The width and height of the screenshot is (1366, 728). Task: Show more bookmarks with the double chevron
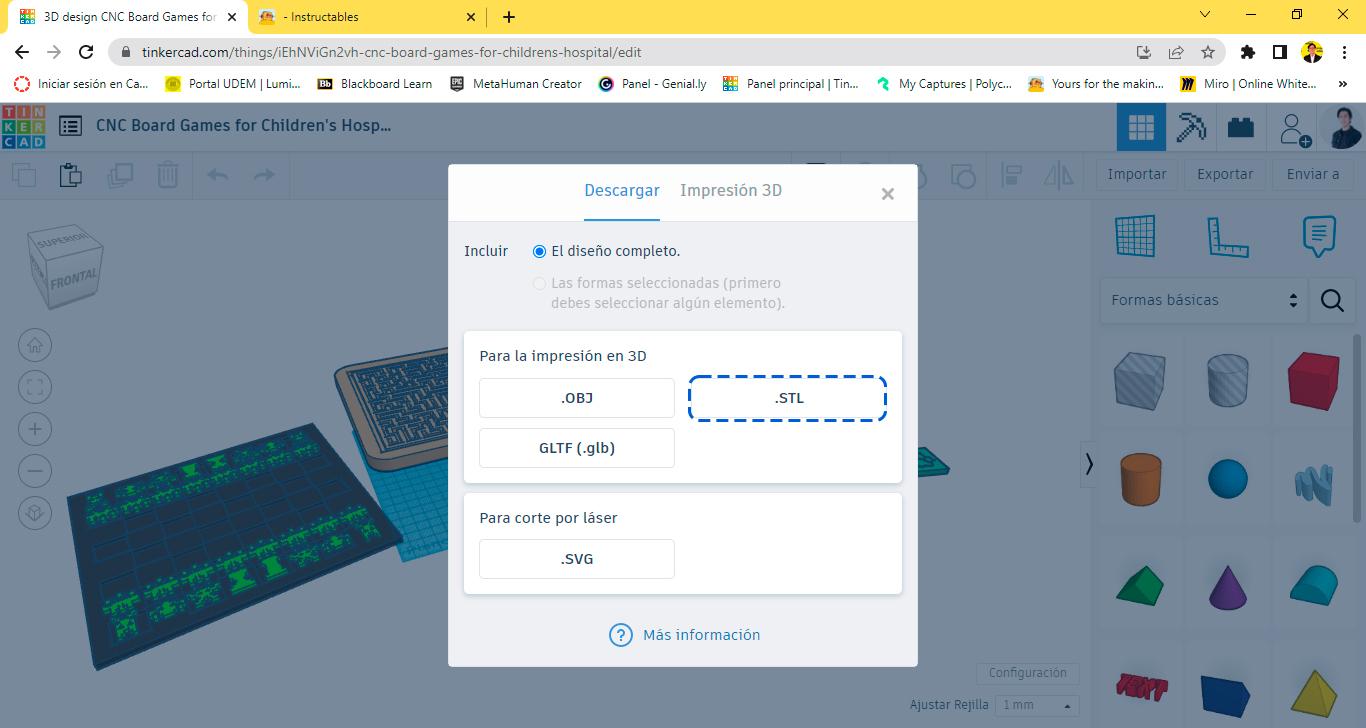(1343, 84)
